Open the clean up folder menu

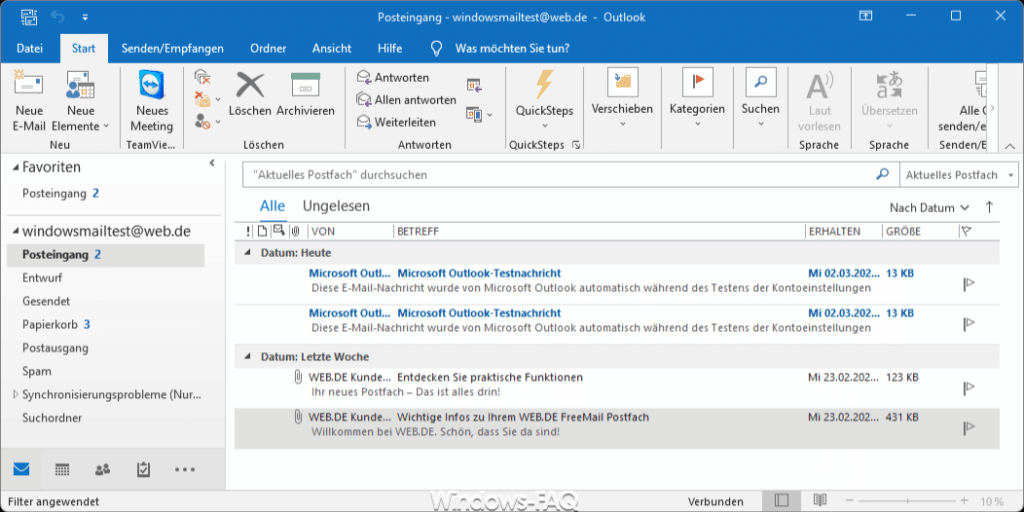[x=208, y=100]
